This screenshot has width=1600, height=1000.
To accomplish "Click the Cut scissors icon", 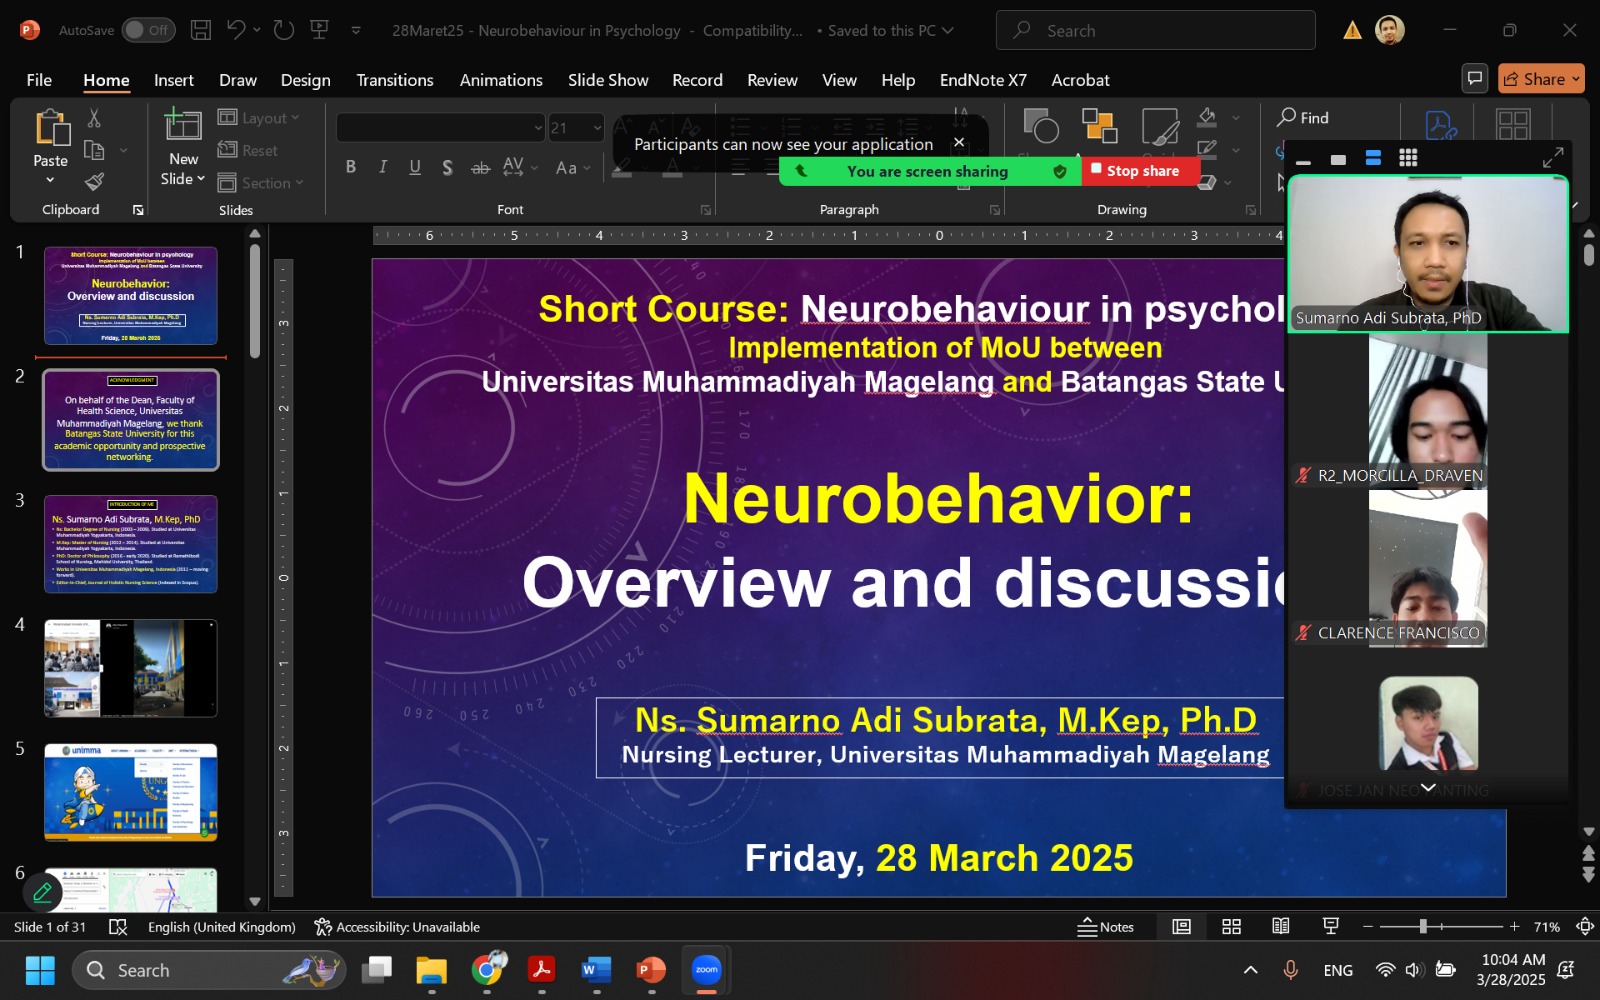I will [94, 118].
